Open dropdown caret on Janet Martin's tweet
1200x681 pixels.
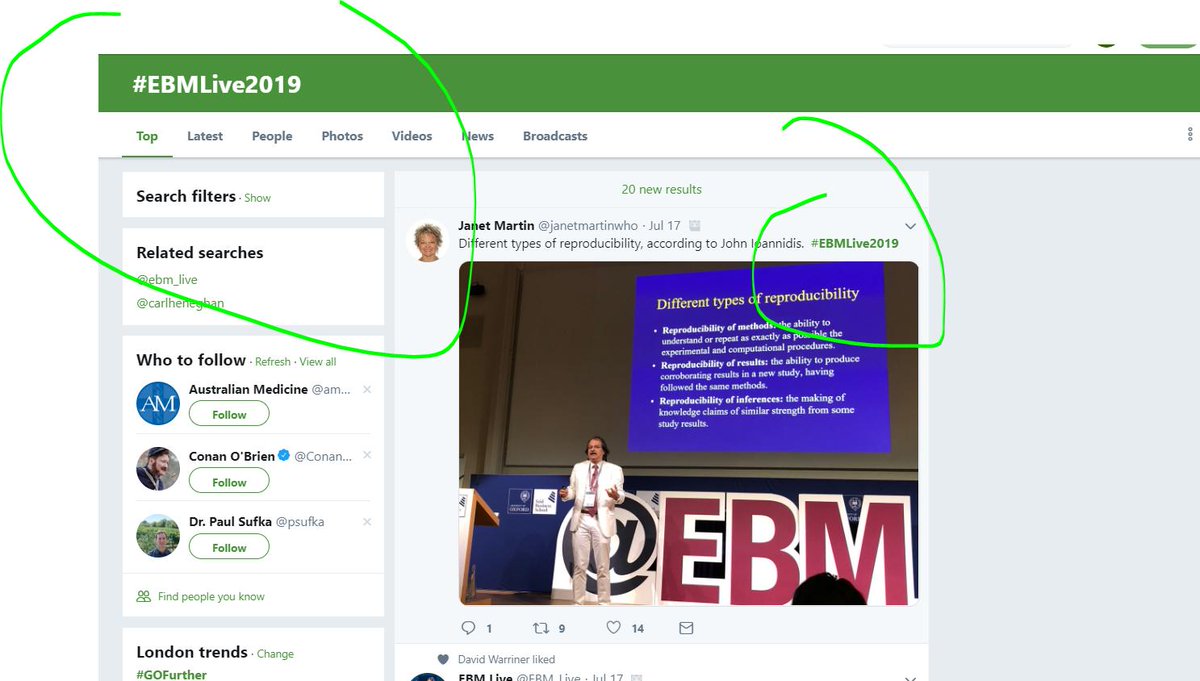click(x=910, y=226)
